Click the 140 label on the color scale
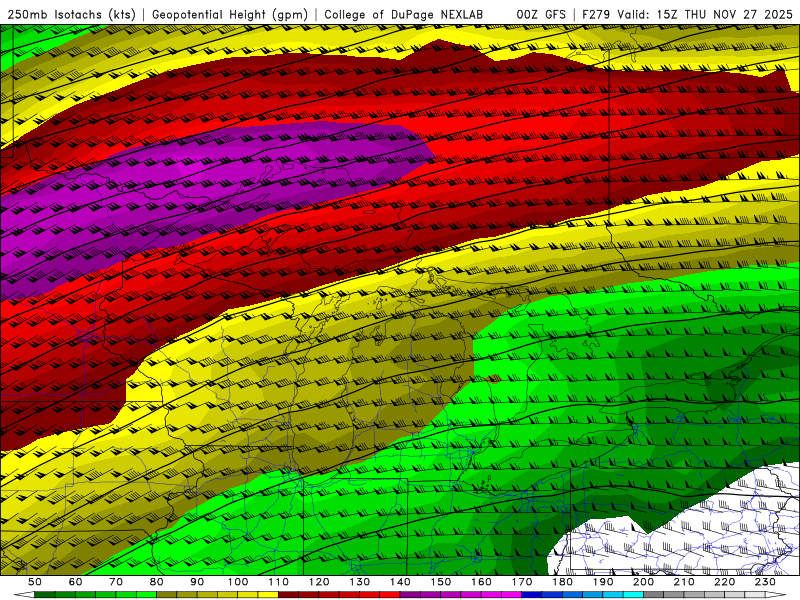This screenshot has width=800, height=600. point(400,582)
